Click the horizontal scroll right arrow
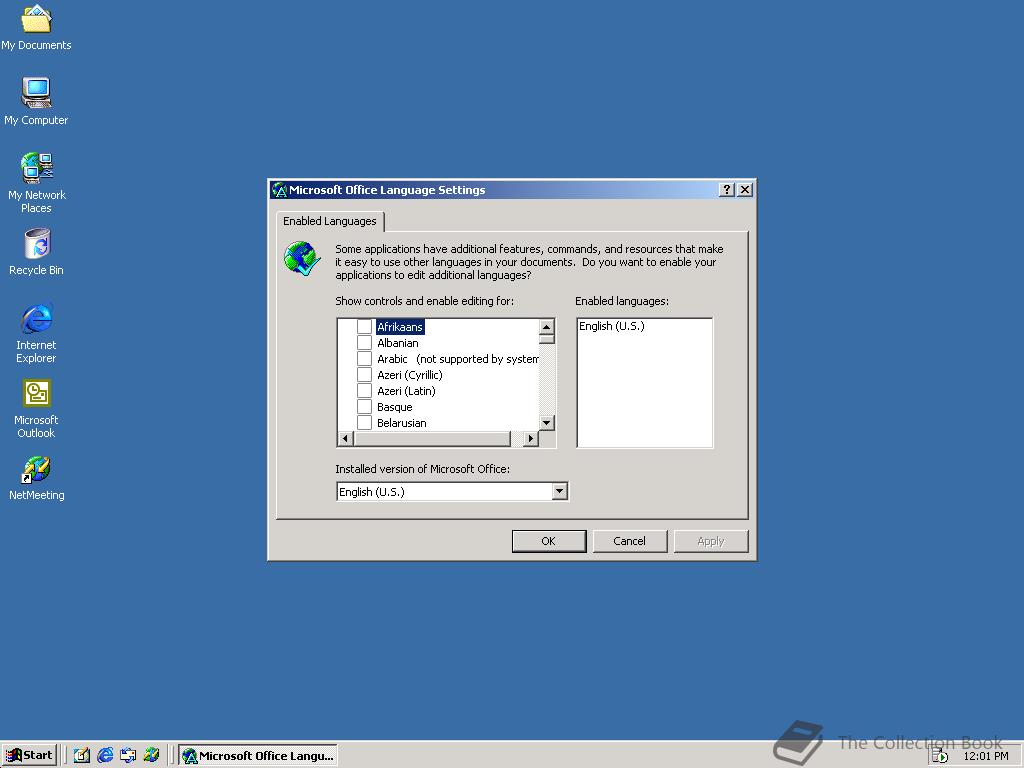1024x768 pixels. (531, 439)
